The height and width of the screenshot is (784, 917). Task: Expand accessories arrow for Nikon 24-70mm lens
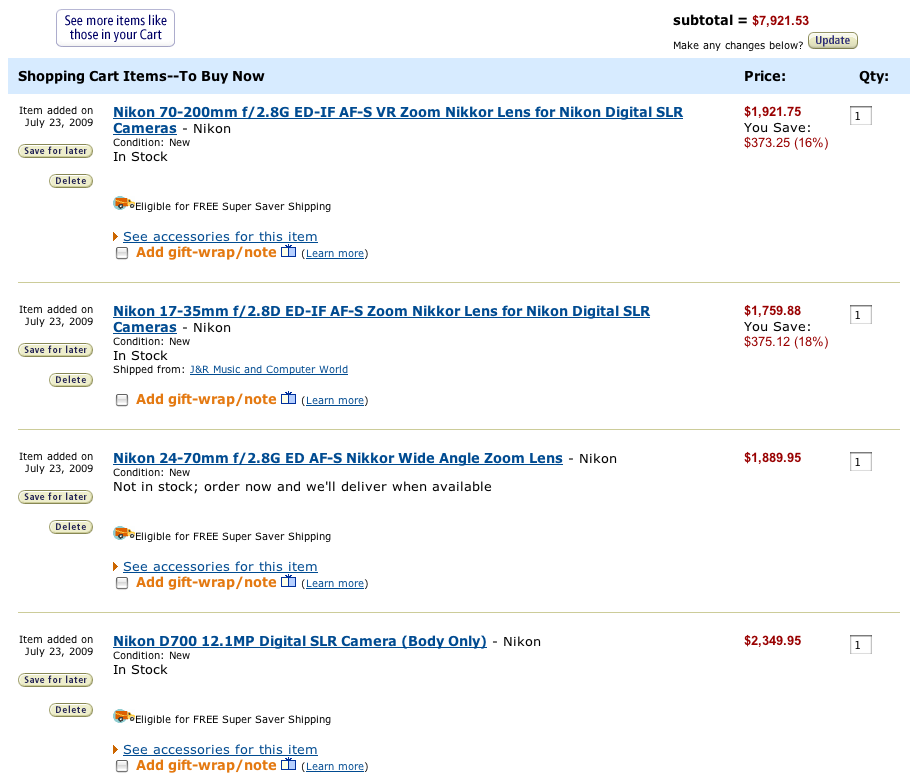tap(115, 567)
